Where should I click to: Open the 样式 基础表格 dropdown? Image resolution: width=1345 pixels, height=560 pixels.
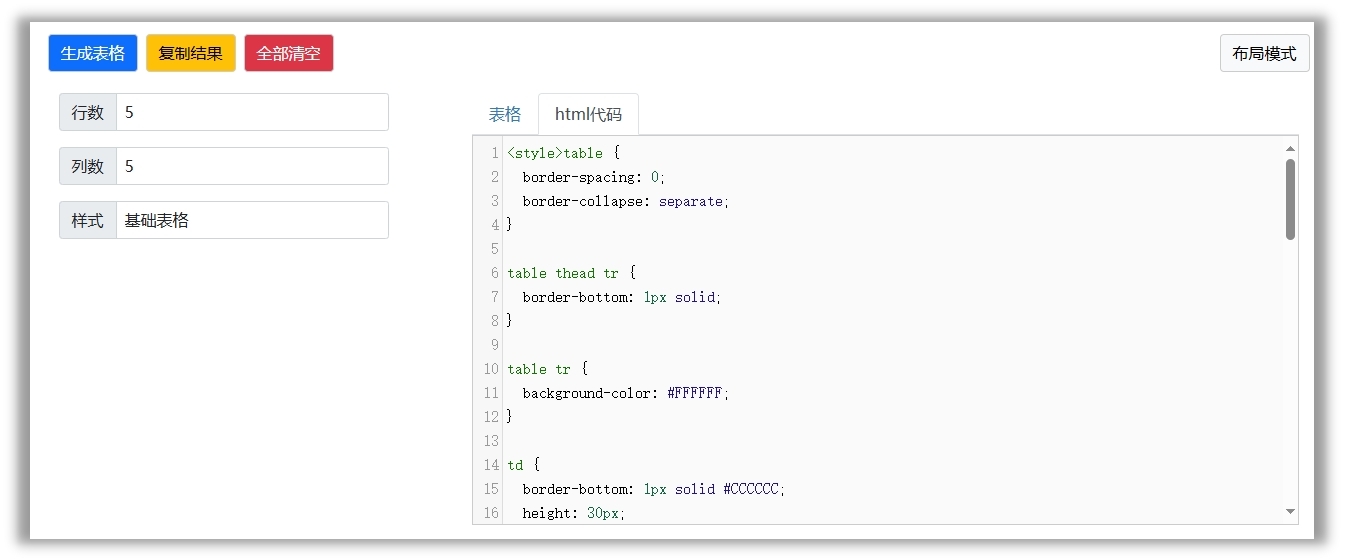click(252, 220)
